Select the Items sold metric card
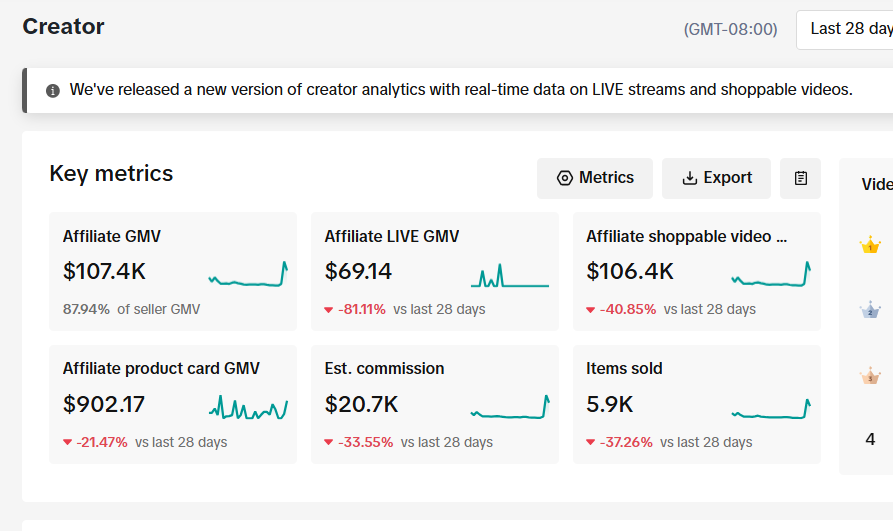893x531 pixels. point(697,404)
